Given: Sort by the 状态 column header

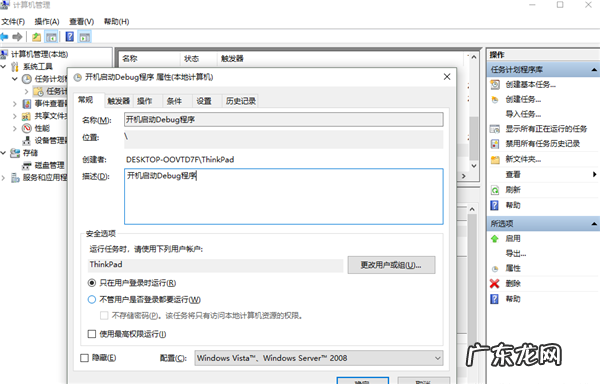Looking at the screenshot, I should [x=191, y=59].
